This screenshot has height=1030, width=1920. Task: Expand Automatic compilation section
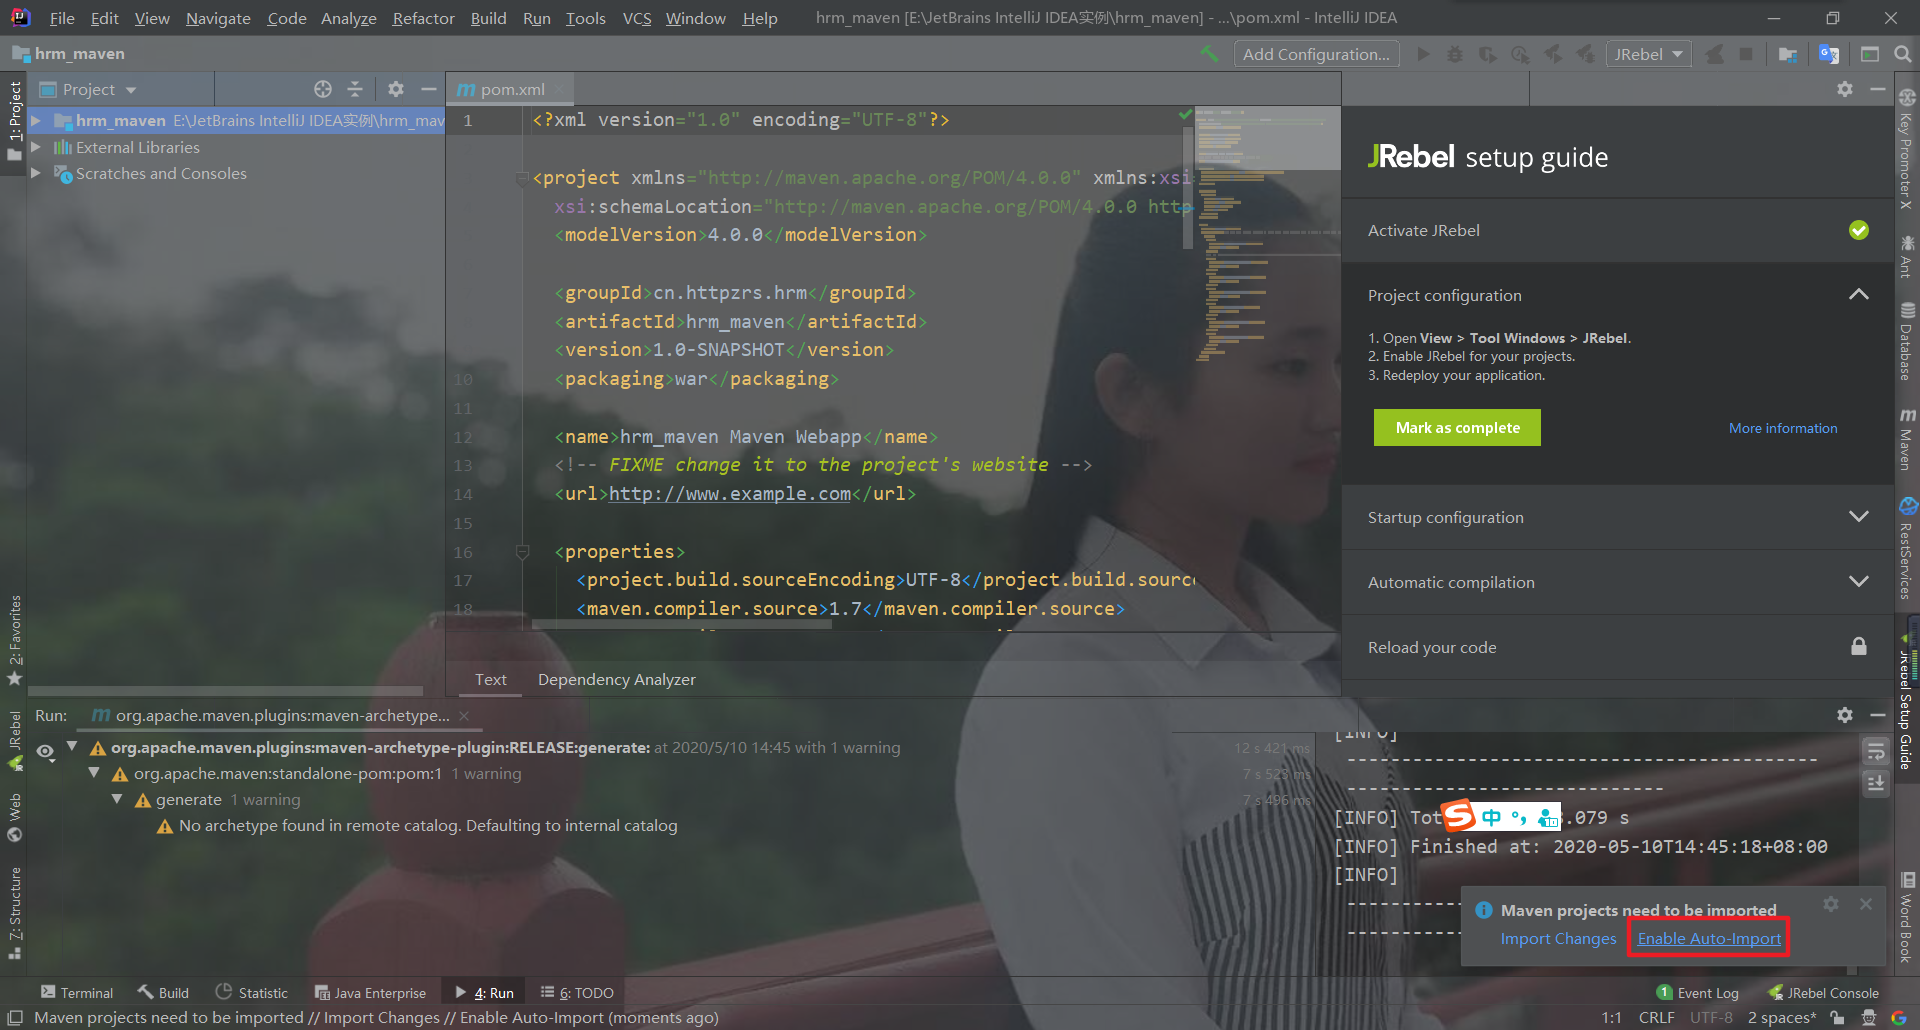point(1859,582)
